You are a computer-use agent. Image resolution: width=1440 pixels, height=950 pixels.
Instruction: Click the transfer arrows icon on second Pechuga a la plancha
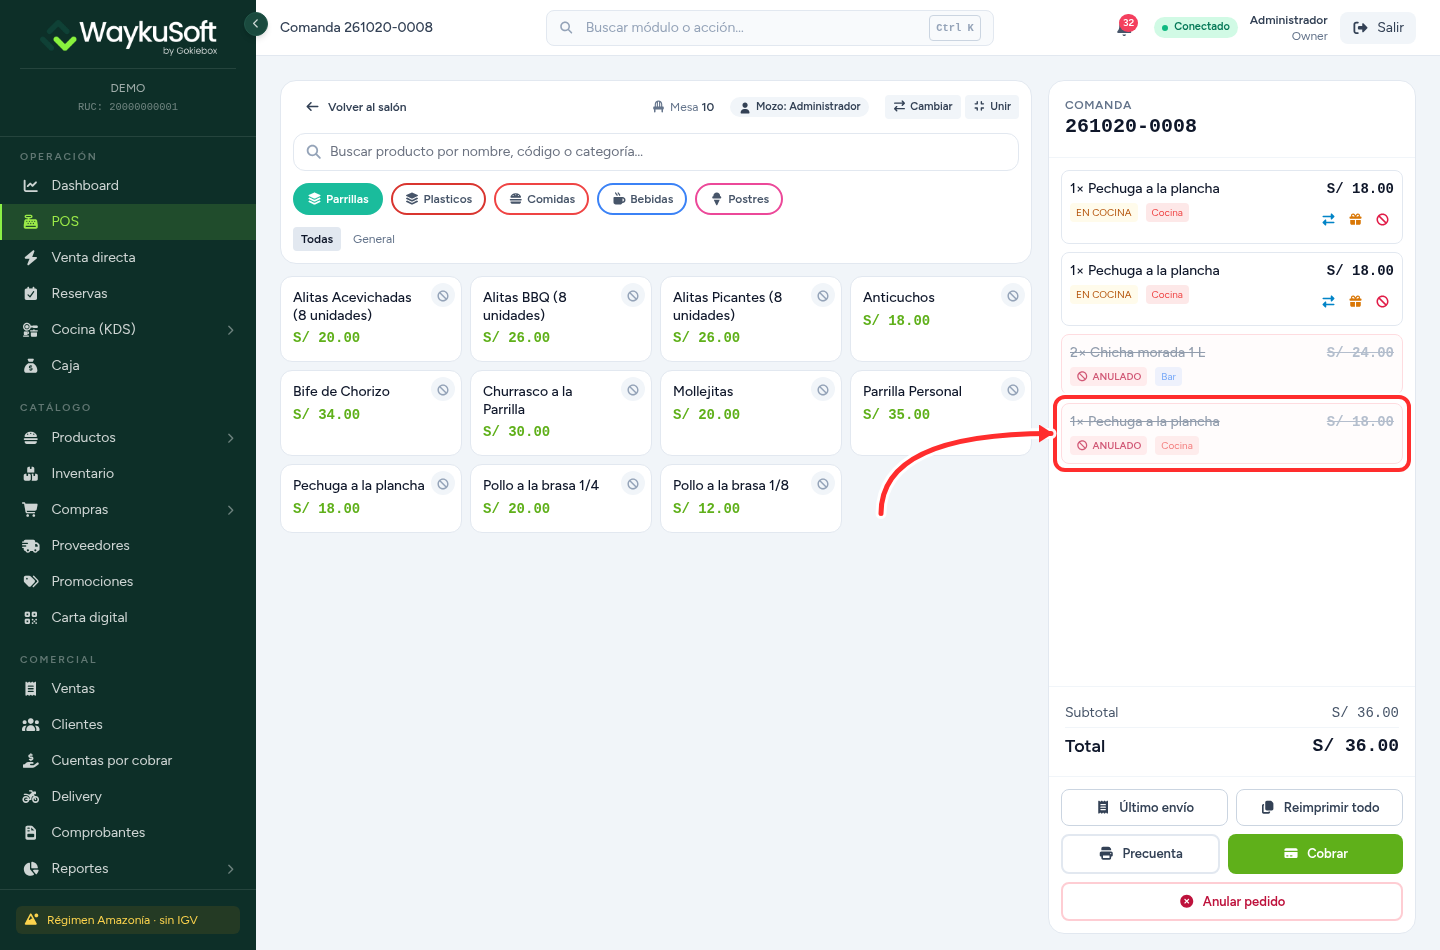click(1328, 302)
